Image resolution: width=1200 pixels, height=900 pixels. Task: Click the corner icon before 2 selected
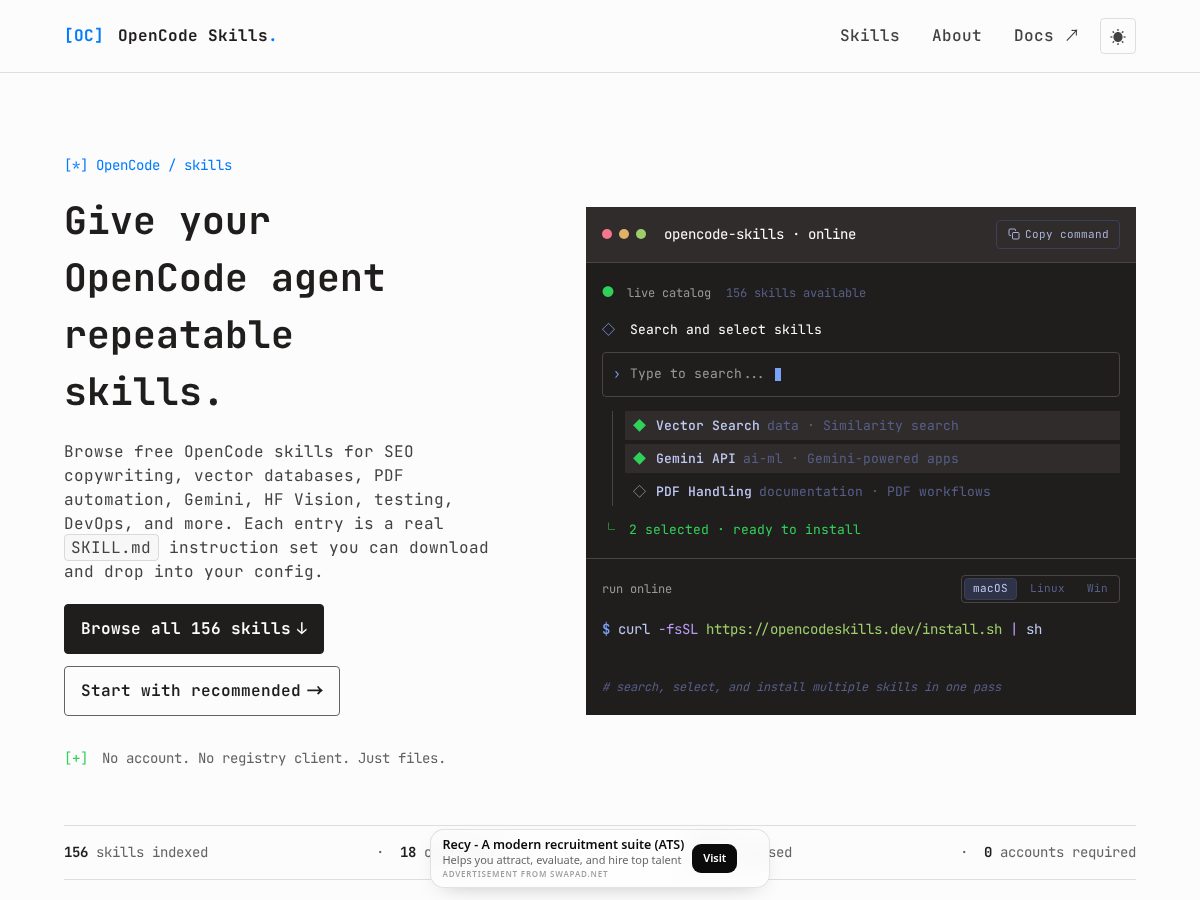tap(611, 528)
